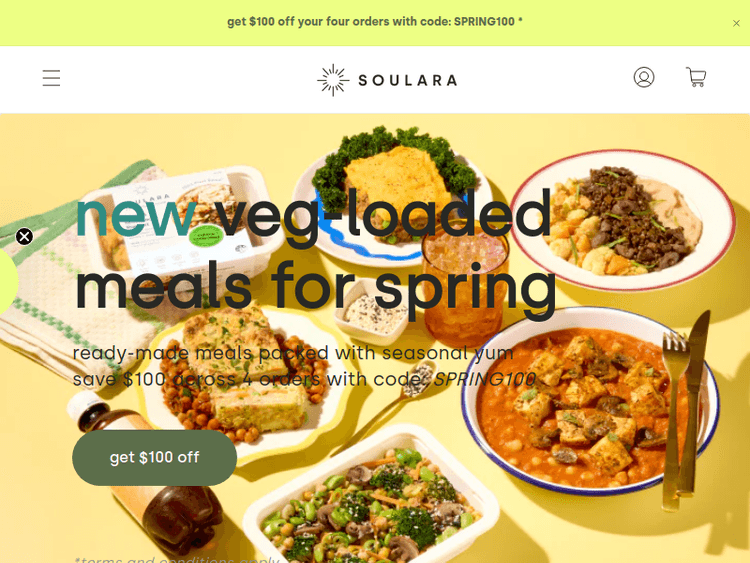Close the side popup with black X

pyautogui.click(x=24, y=236)
